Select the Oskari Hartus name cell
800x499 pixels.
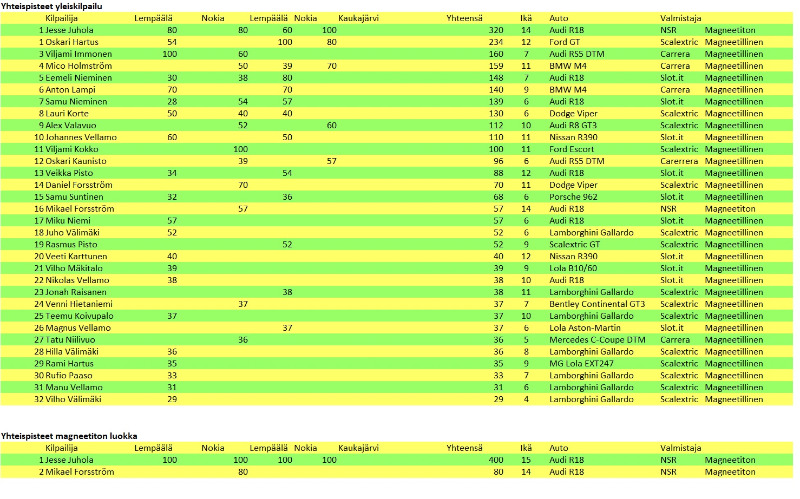pos(71,42)
